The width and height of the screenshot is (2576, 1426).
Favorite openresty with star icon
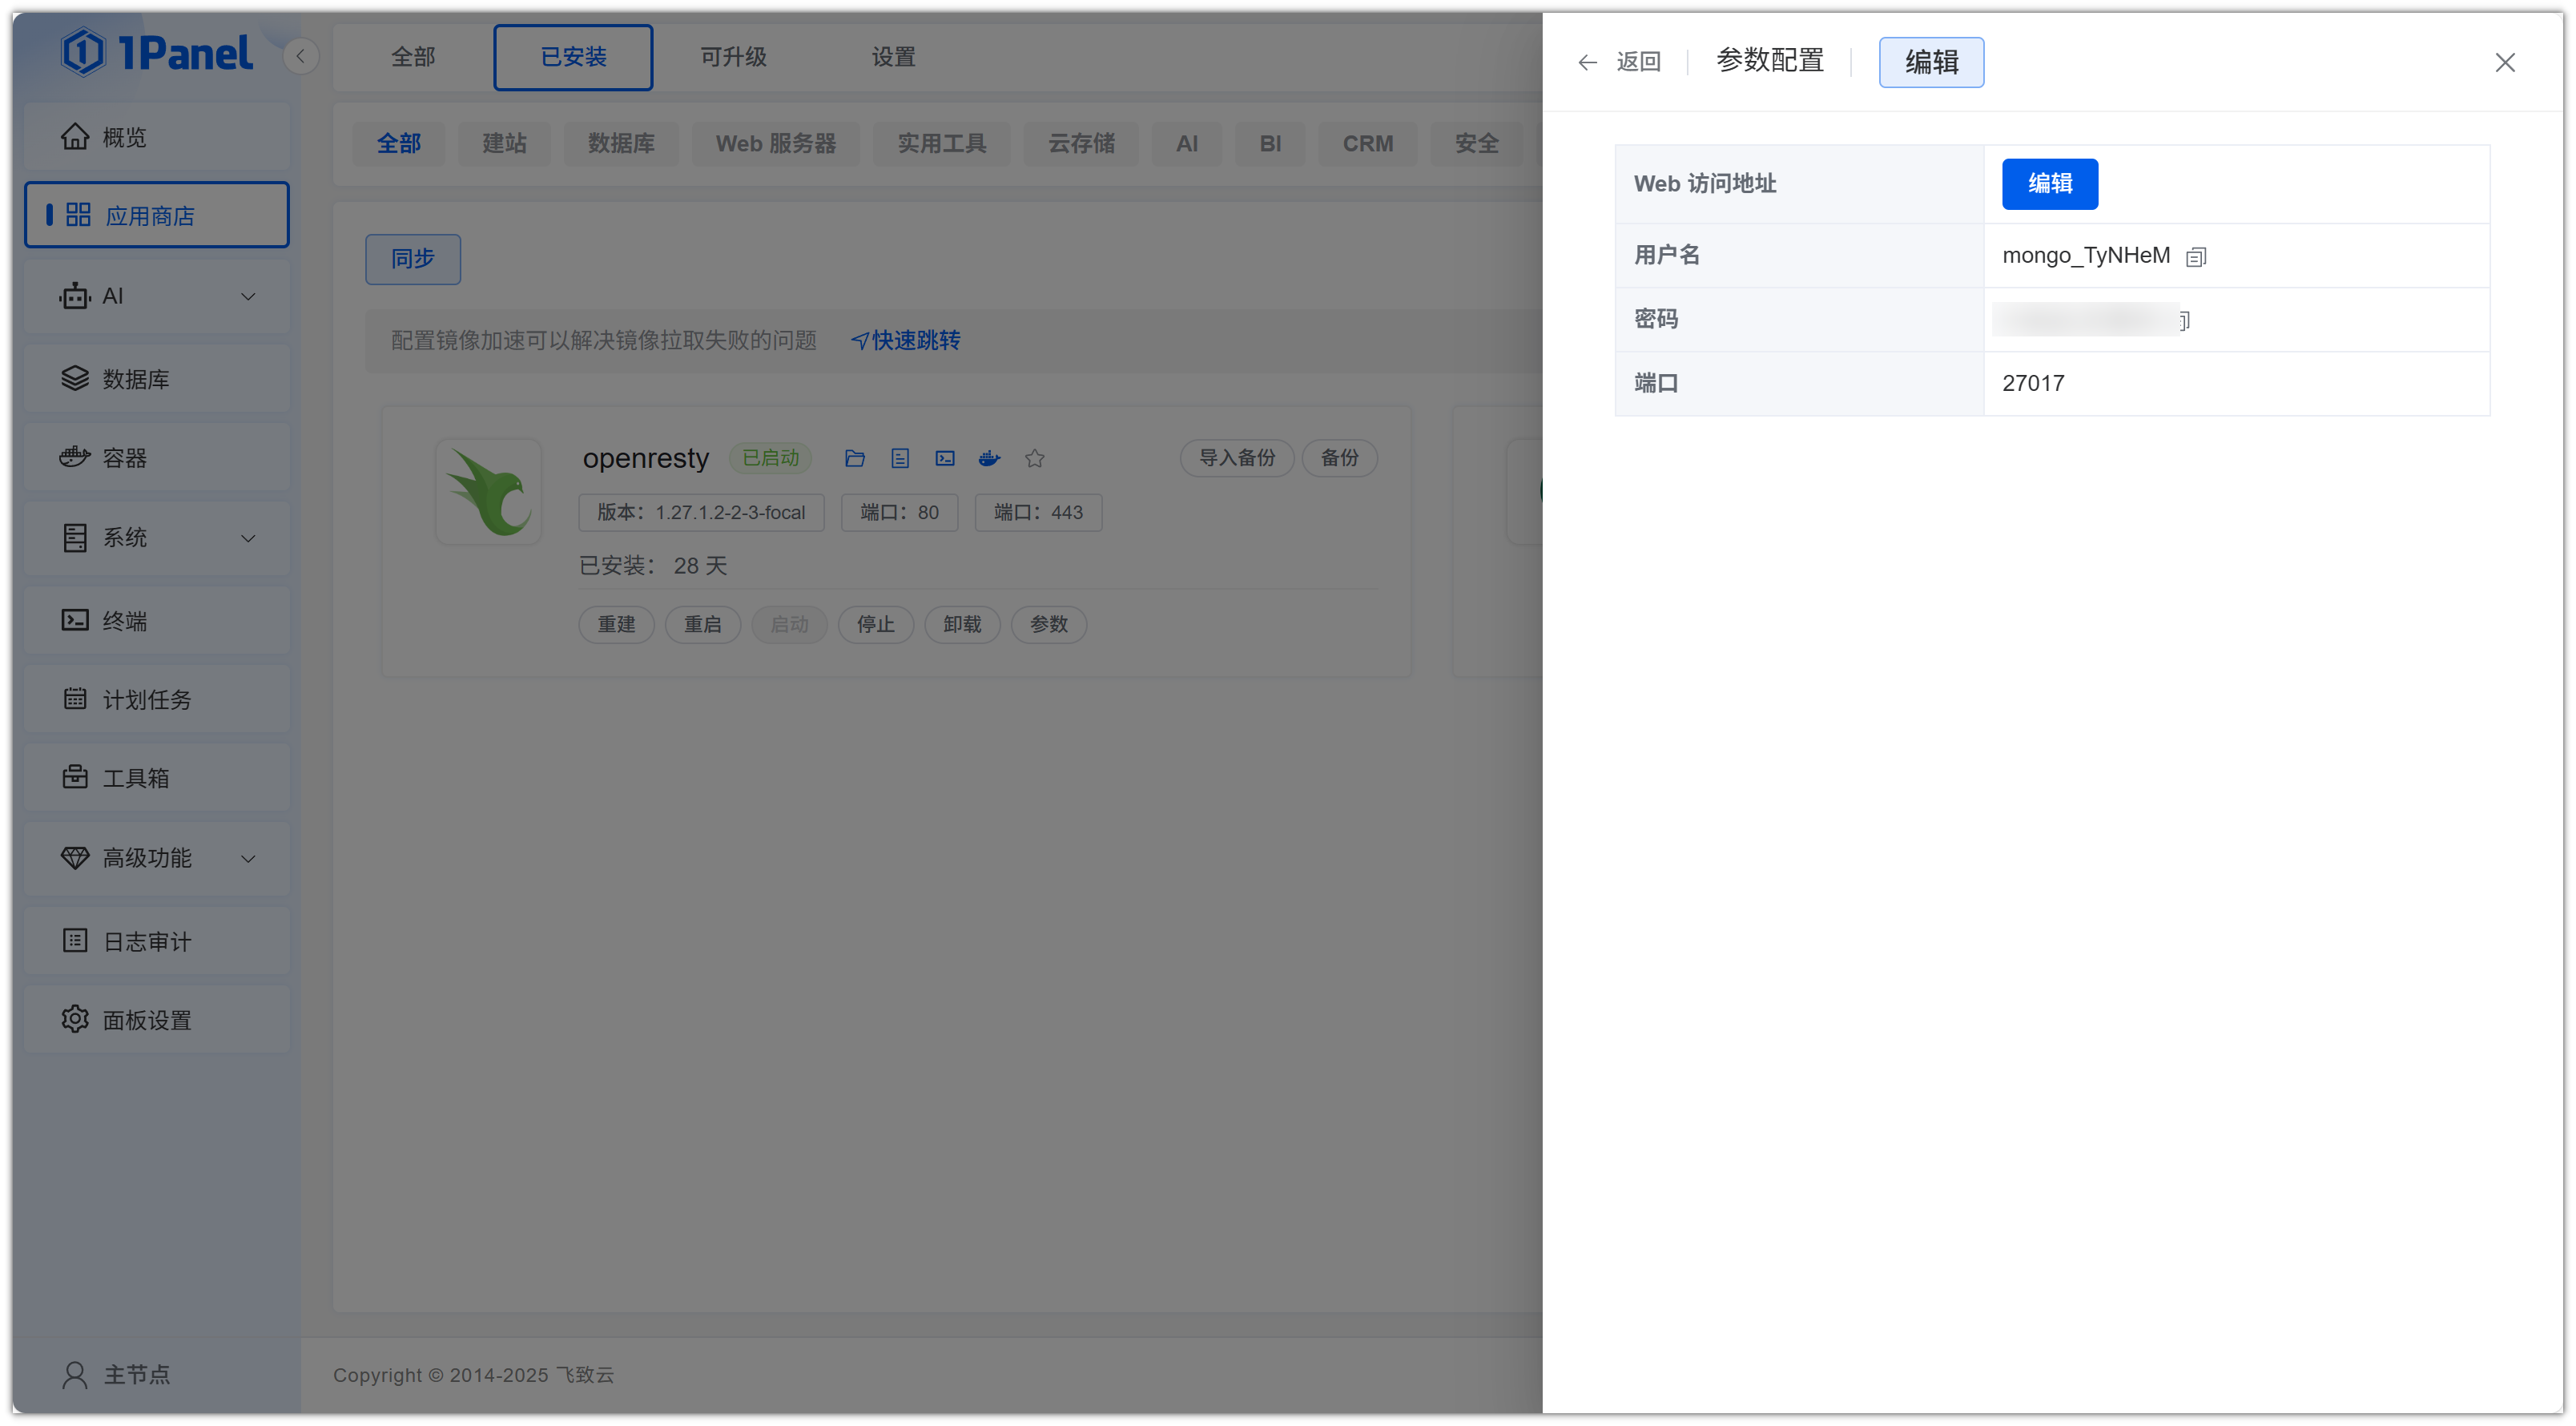(x=1034, y=458)
